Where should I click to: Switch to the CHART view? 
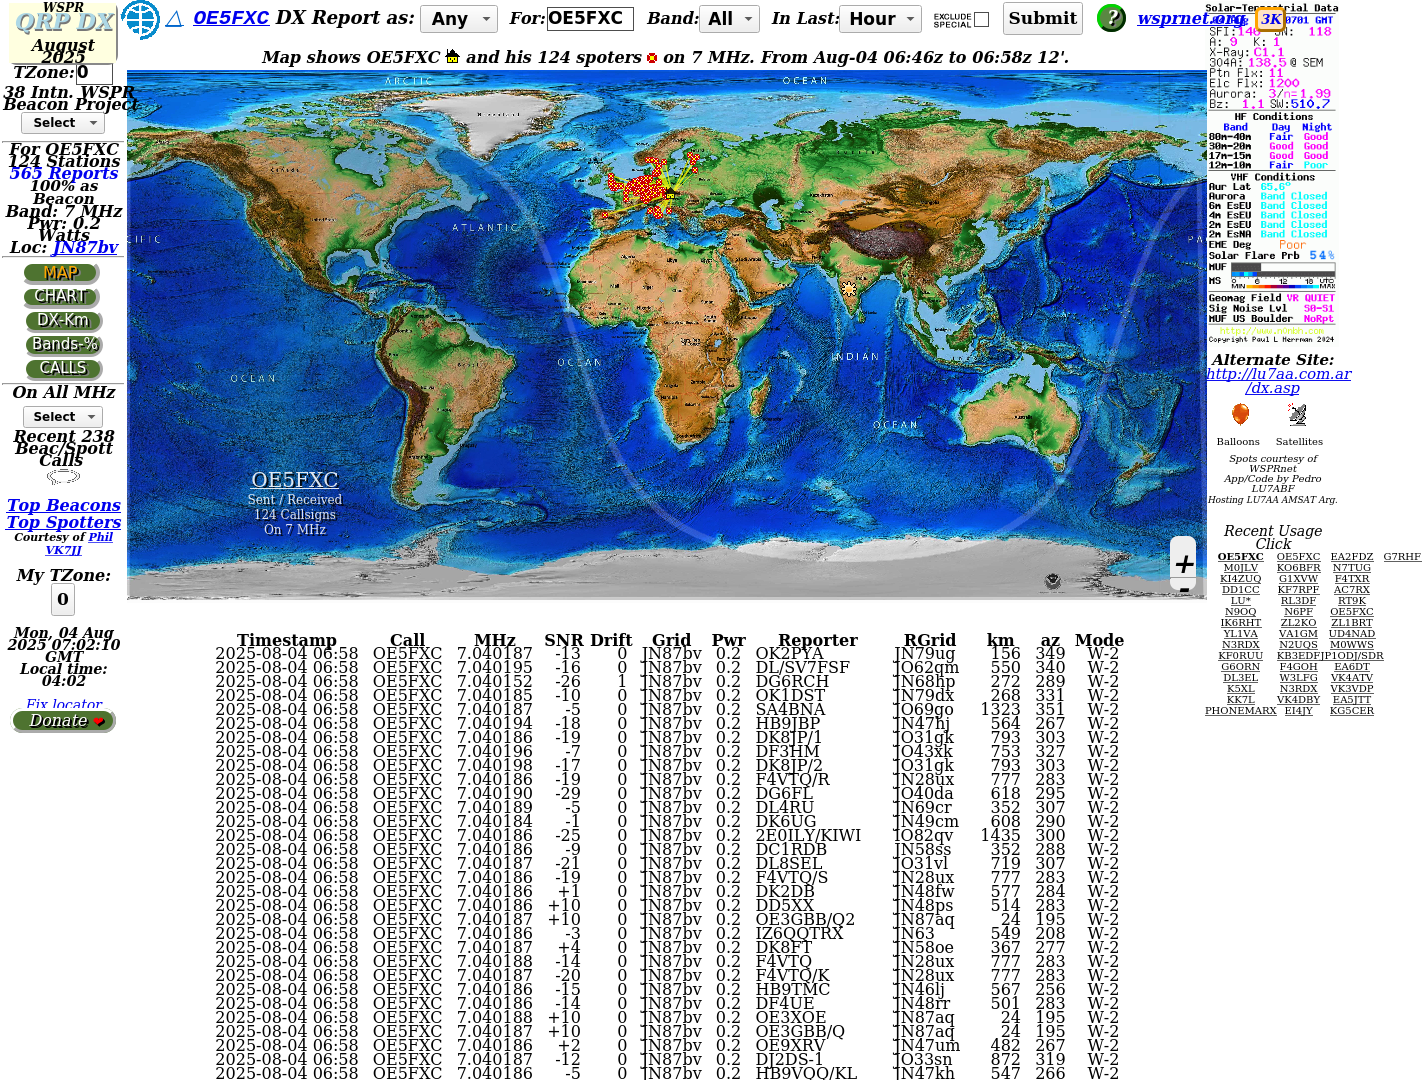point(61,297)
